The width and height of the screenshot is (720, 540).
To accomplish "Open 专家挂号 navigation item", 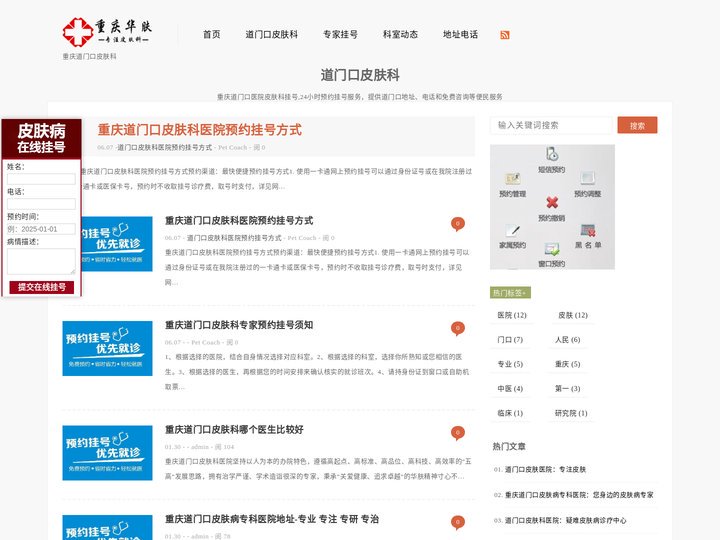I will tap(340, 34).
